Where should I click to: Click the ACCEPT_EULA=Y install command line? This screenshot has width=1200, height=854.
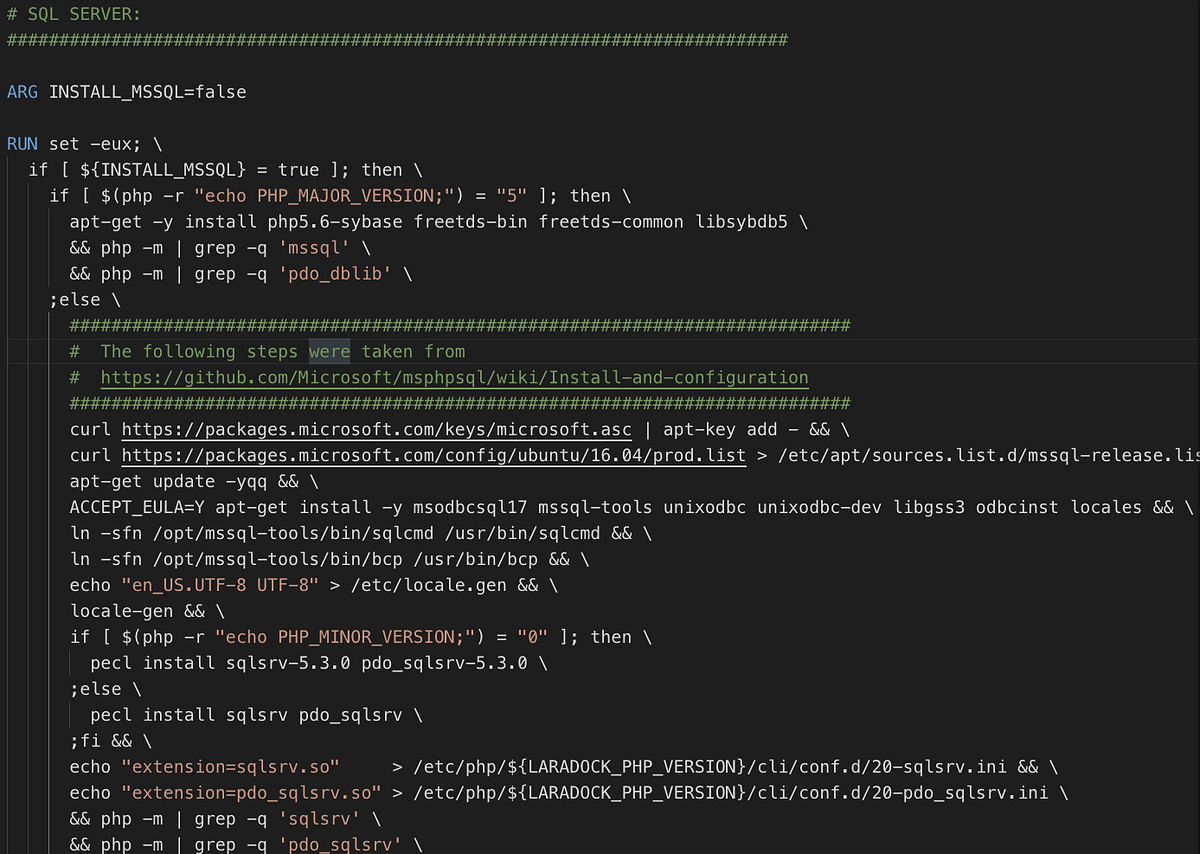click(x=400, y=507)
